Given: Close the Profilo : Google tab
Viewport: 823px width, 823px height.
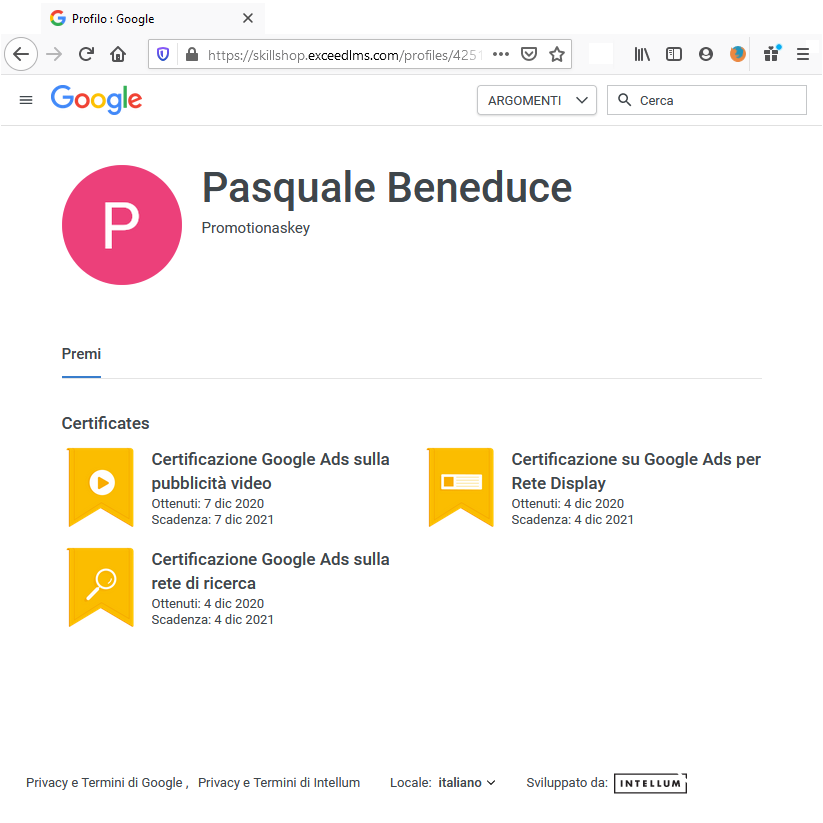Looking at the screenshot, I should pos(248,18).
